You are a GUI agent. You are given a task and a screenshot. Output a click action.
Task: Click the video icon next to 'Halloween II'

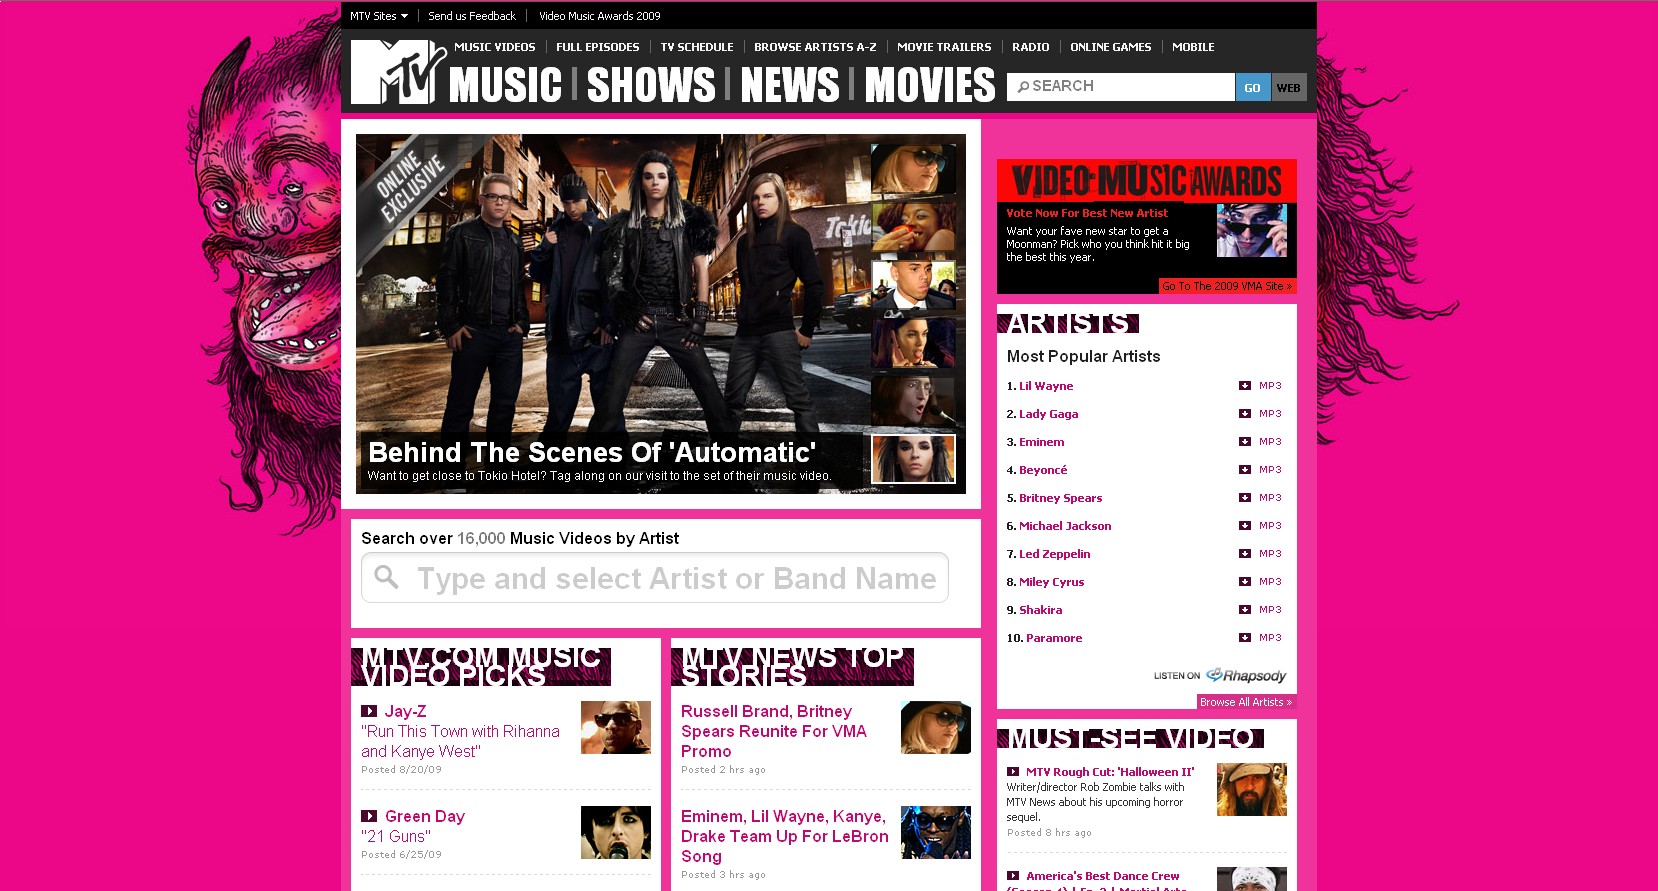click(1013, 772)
